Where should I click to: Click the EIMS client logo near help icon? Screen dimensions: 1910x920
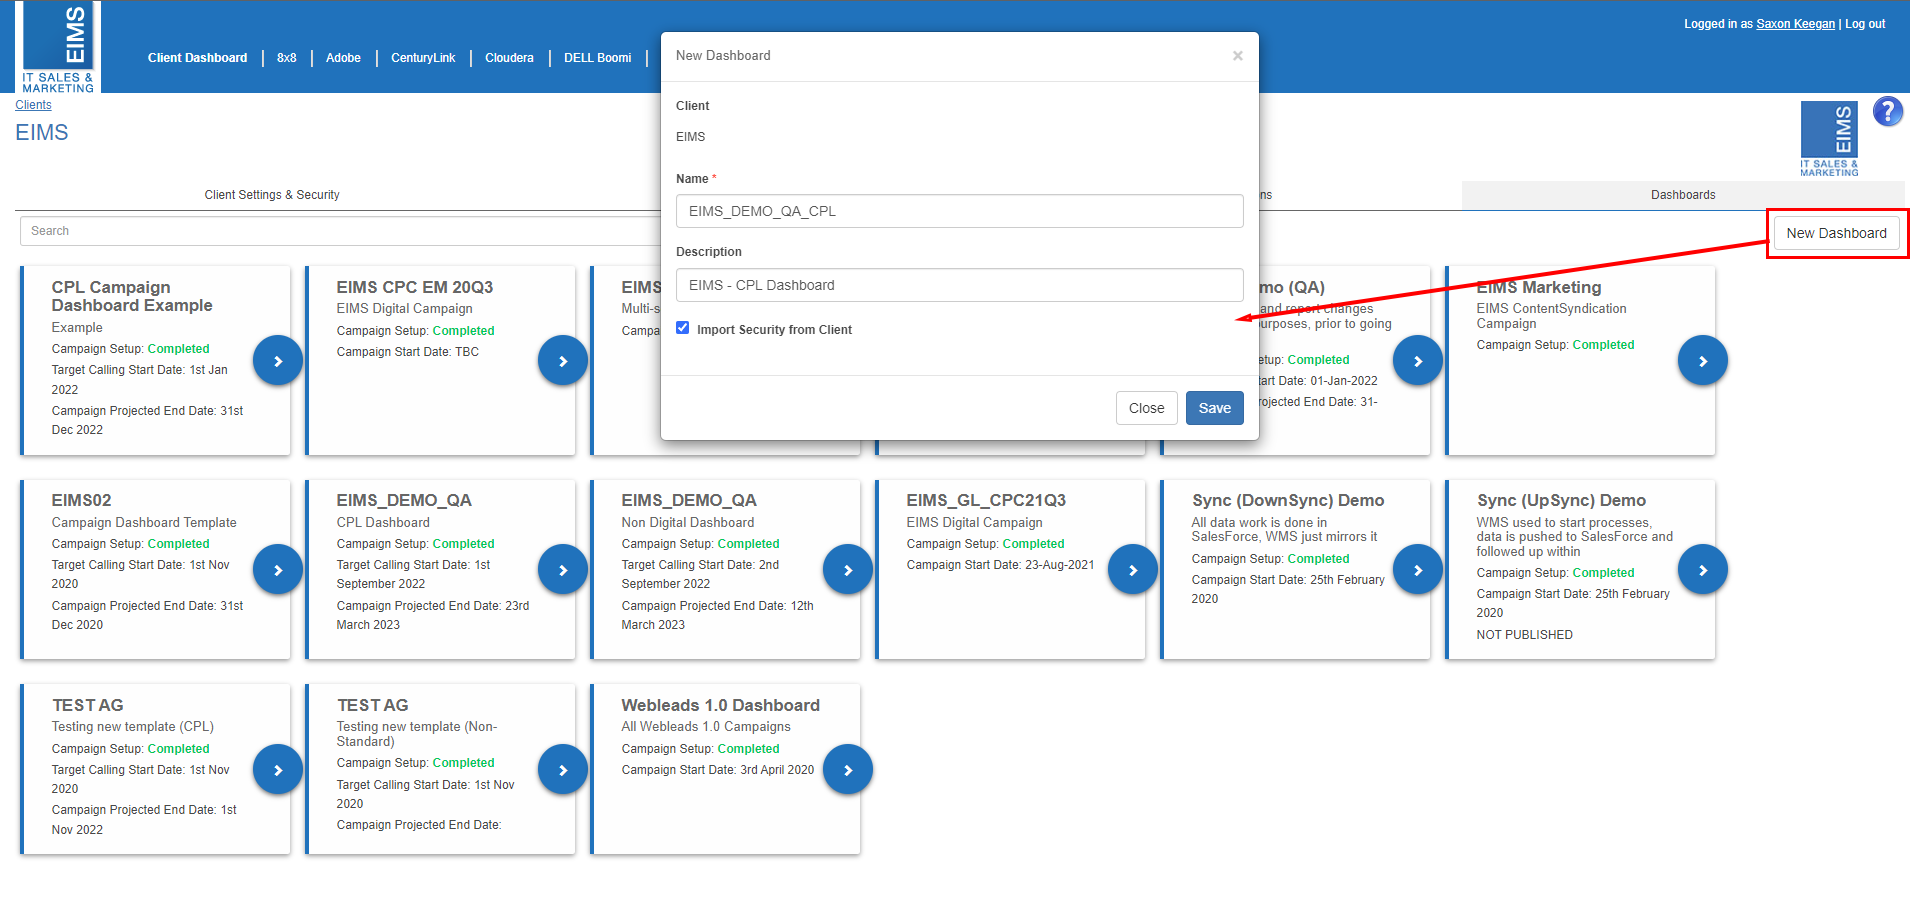click(1829, 138)
